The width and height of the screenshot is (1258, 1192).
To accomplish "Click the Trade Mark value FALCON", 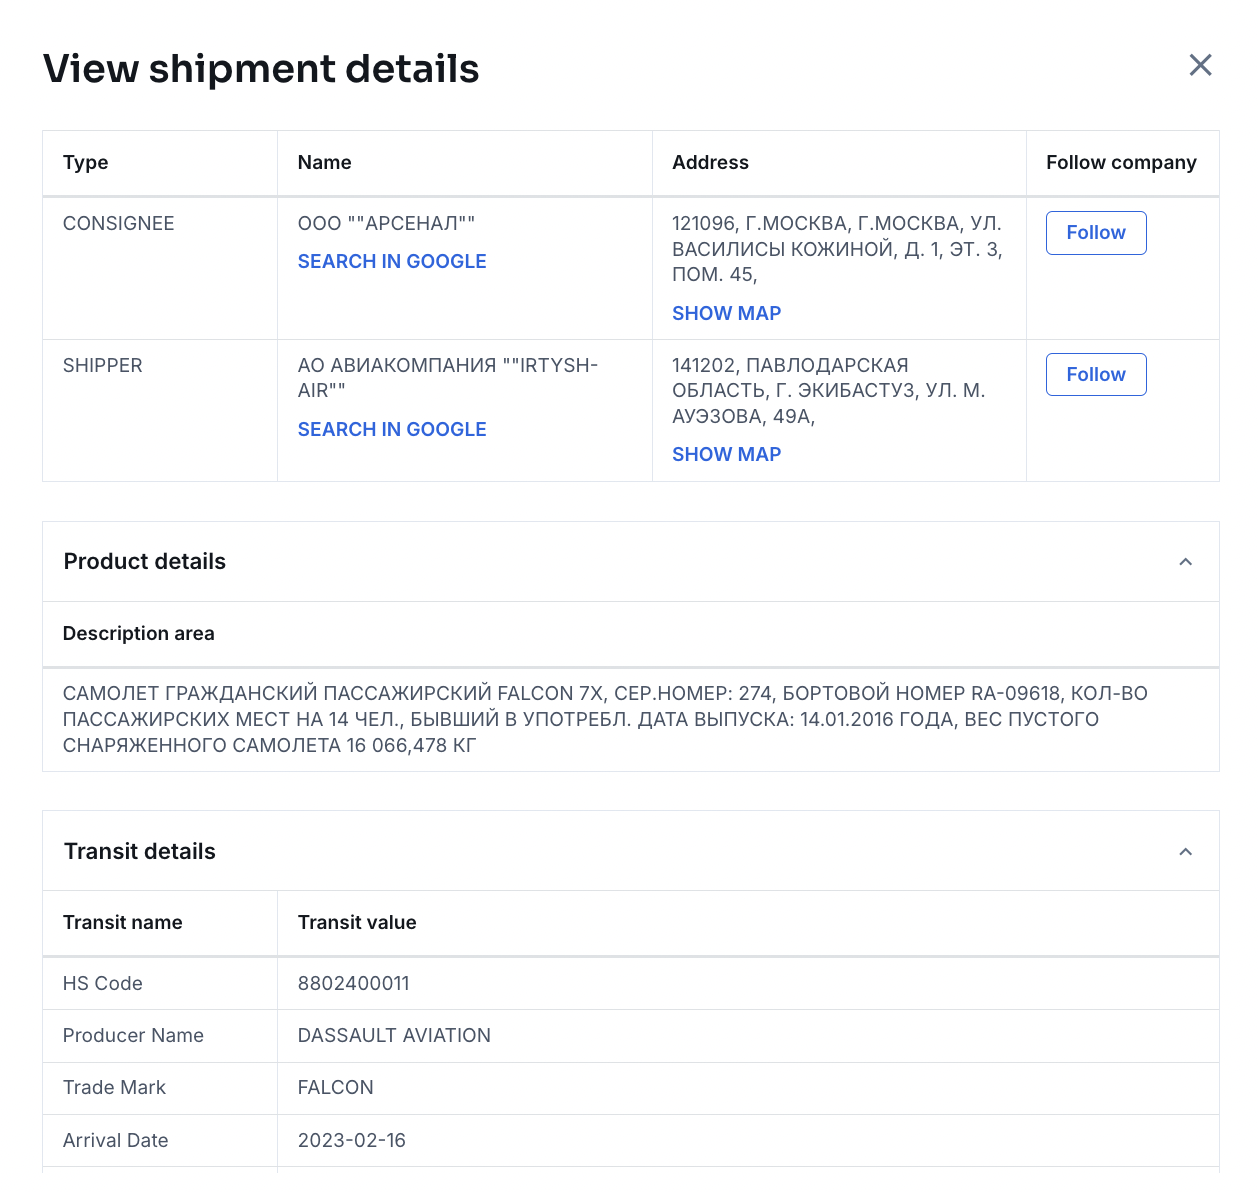I will click(x=335, y=1088).
